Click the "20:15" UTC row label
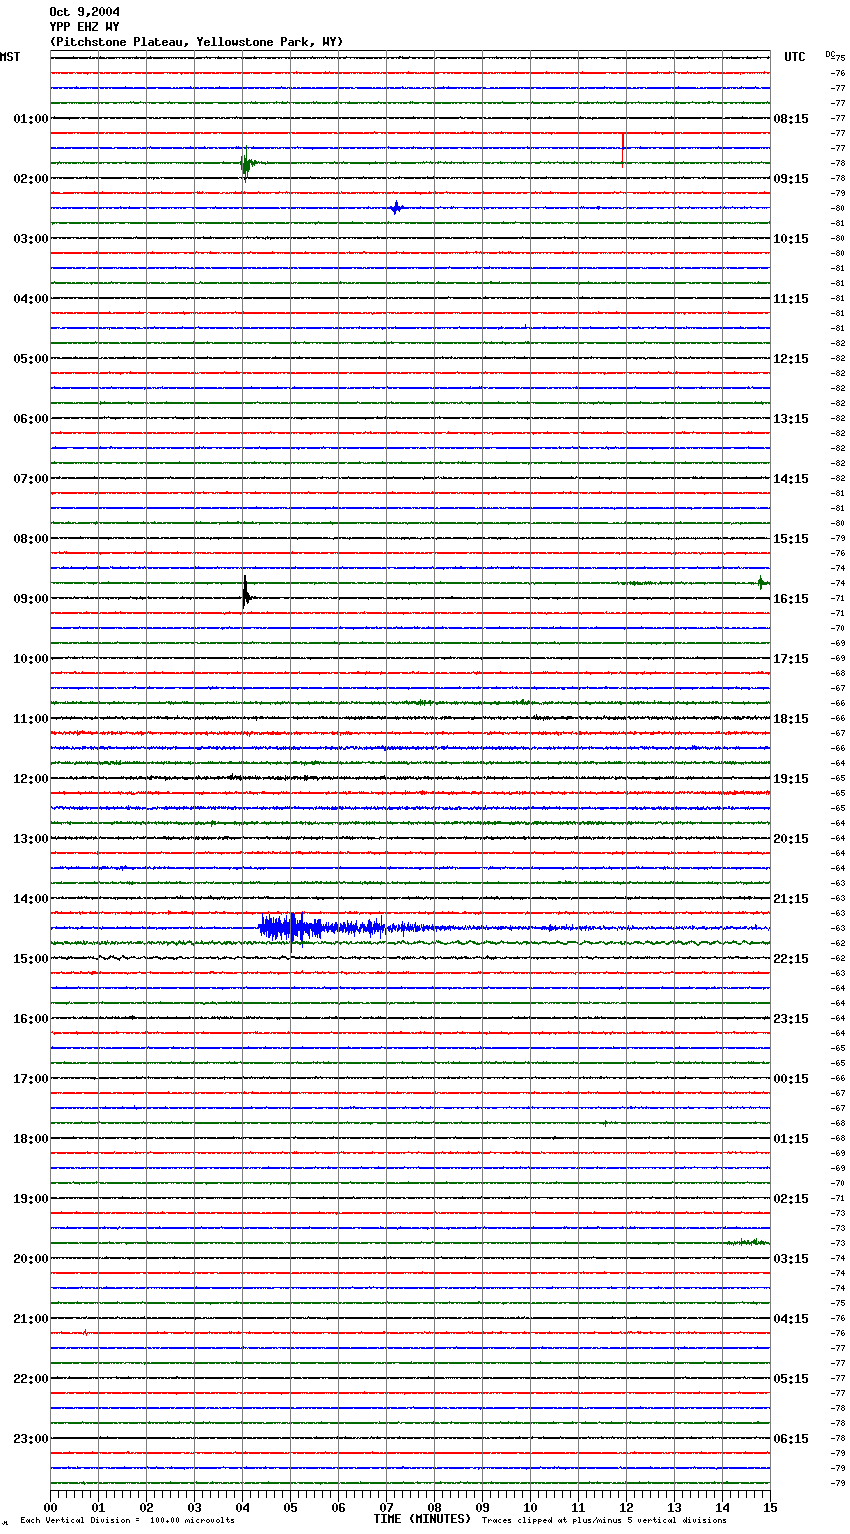The height and width of the screenshot is (1534, 850). [x=791, y=839]
